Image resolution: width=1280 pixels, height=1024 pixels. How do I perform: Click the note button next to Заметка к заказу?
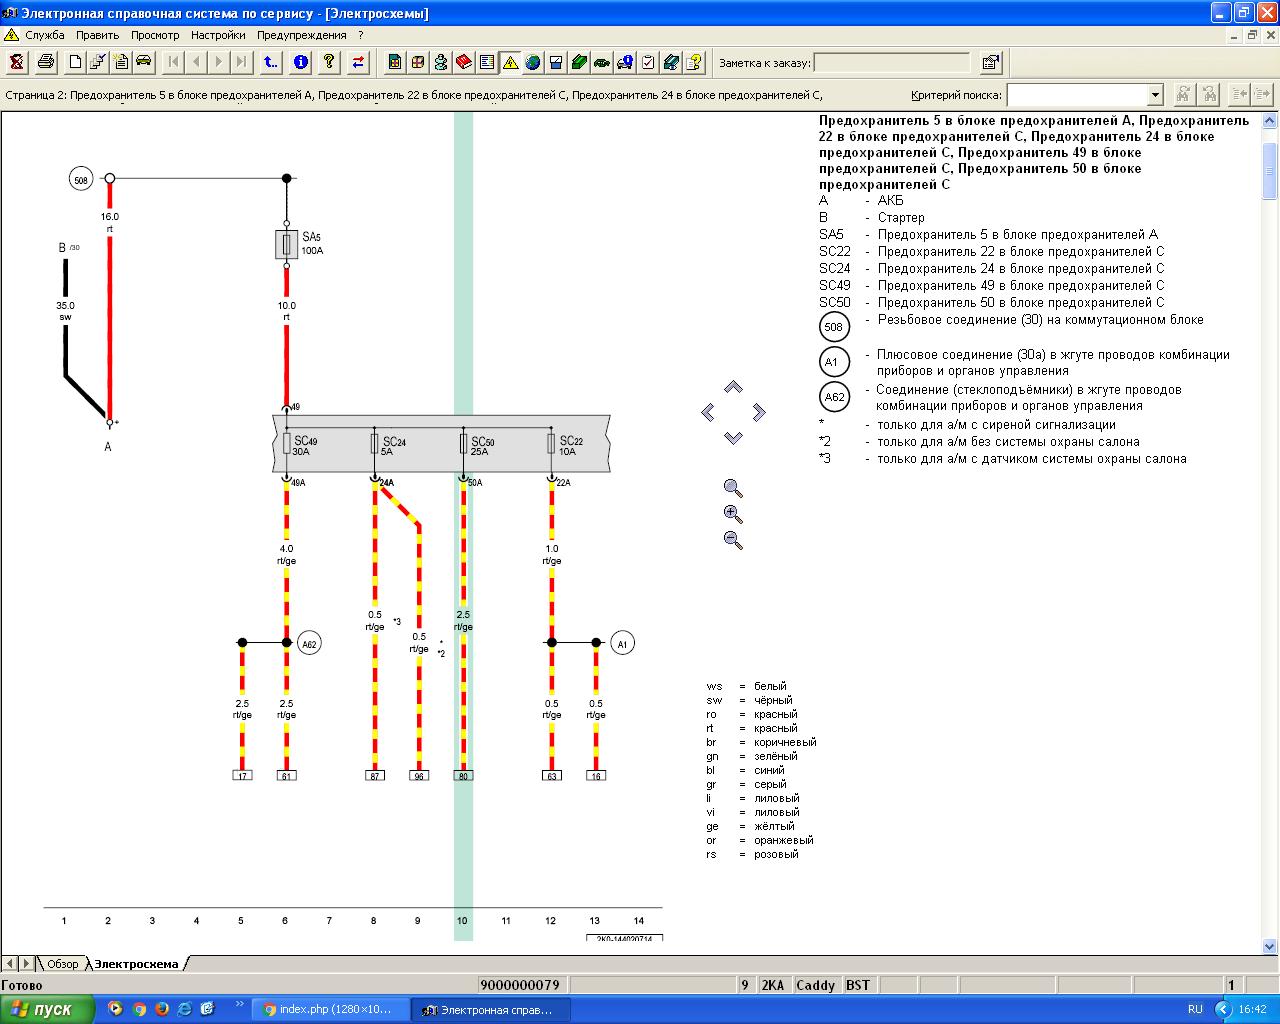pos(991,63)
